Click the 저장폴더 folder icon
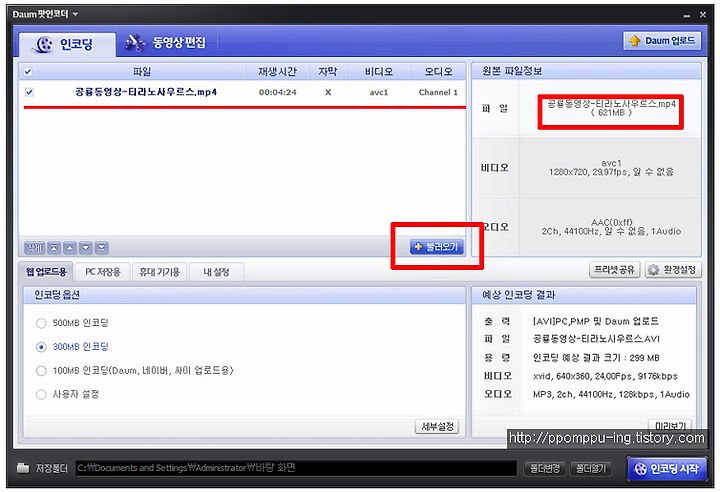The image size is (720, 492). click(23, 468)
